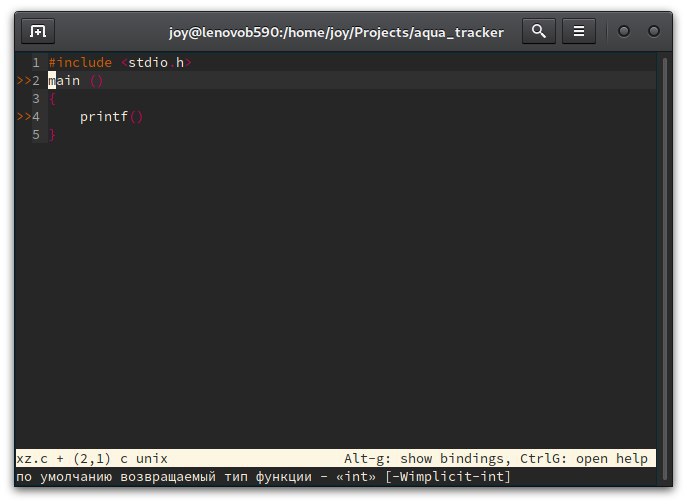Click the closing brace on line 5
The height and width of the screenshot is (504, 687).
click(x=52, y=135)
